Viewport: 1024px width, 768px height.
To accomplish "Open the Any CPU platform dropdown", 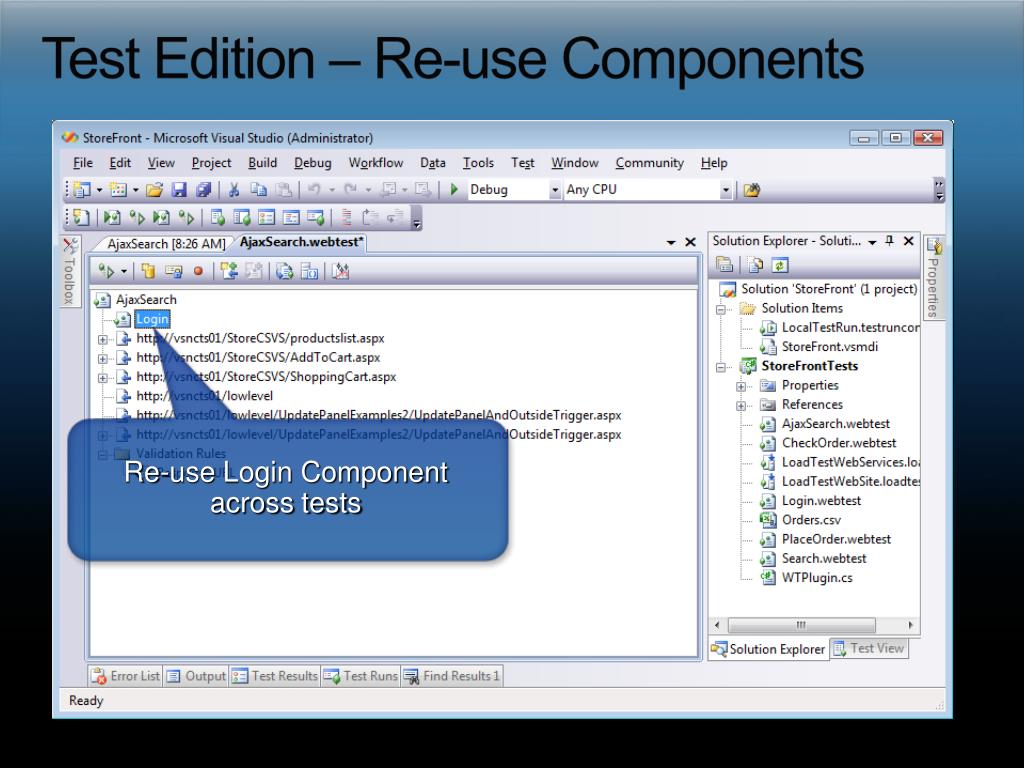I will (x=726, y=190).
